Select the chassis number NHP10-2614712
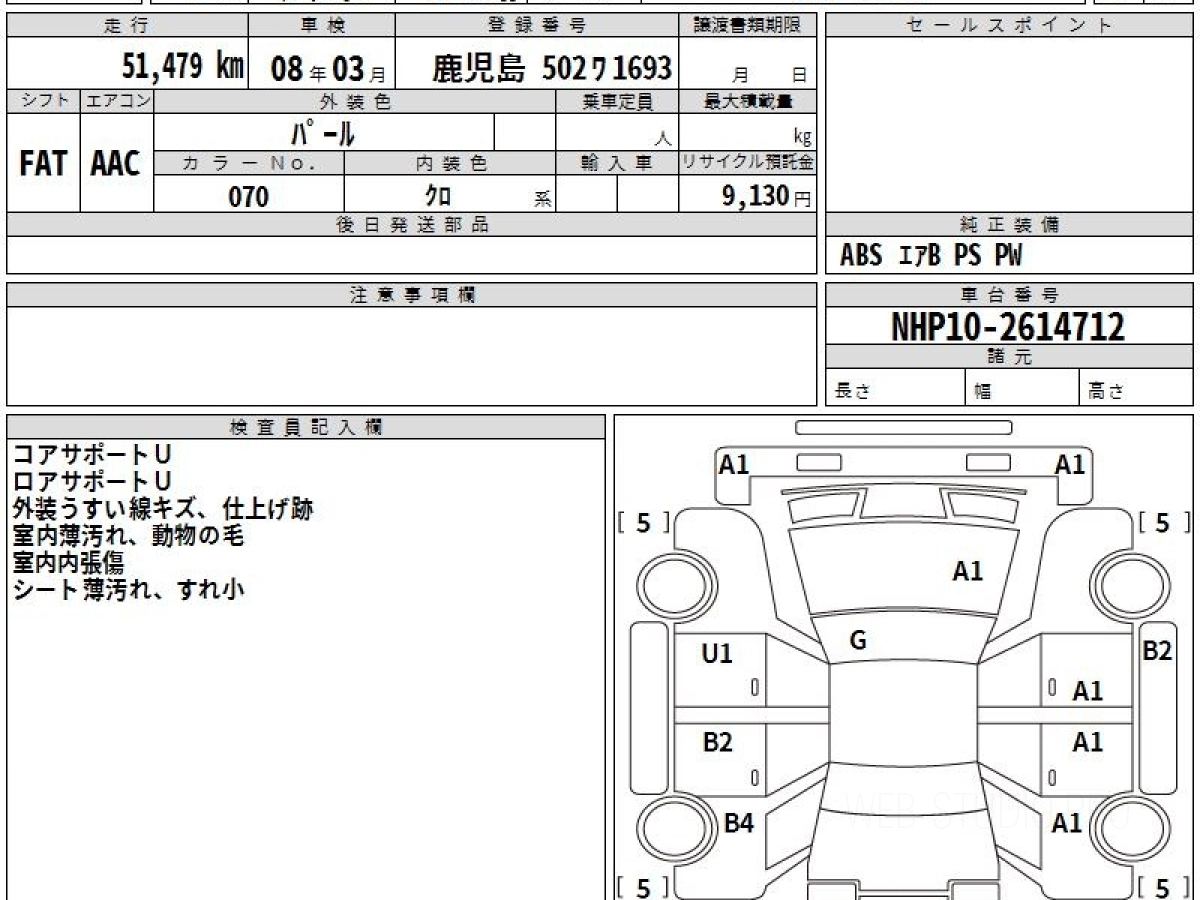This screenshot has height=900, width=1200. 1008,326
